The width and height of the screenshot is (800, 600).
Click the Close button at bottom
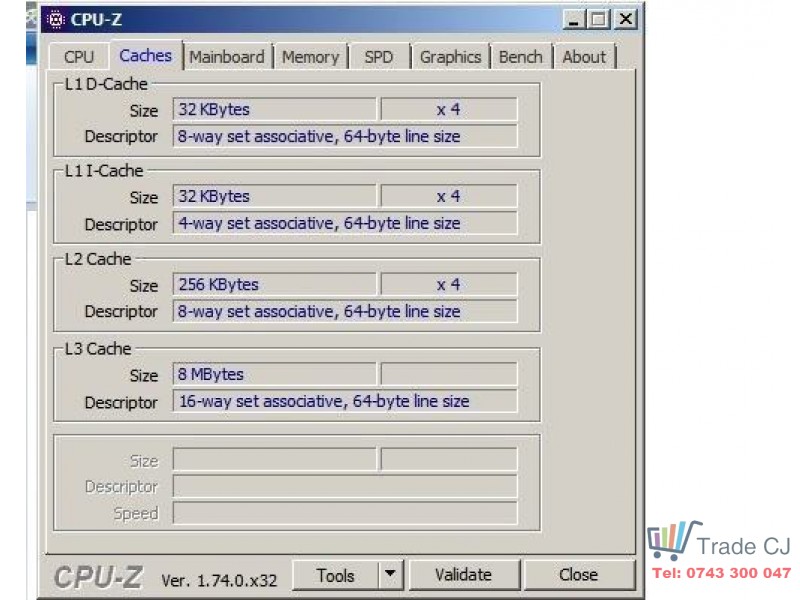click(578, 575)
